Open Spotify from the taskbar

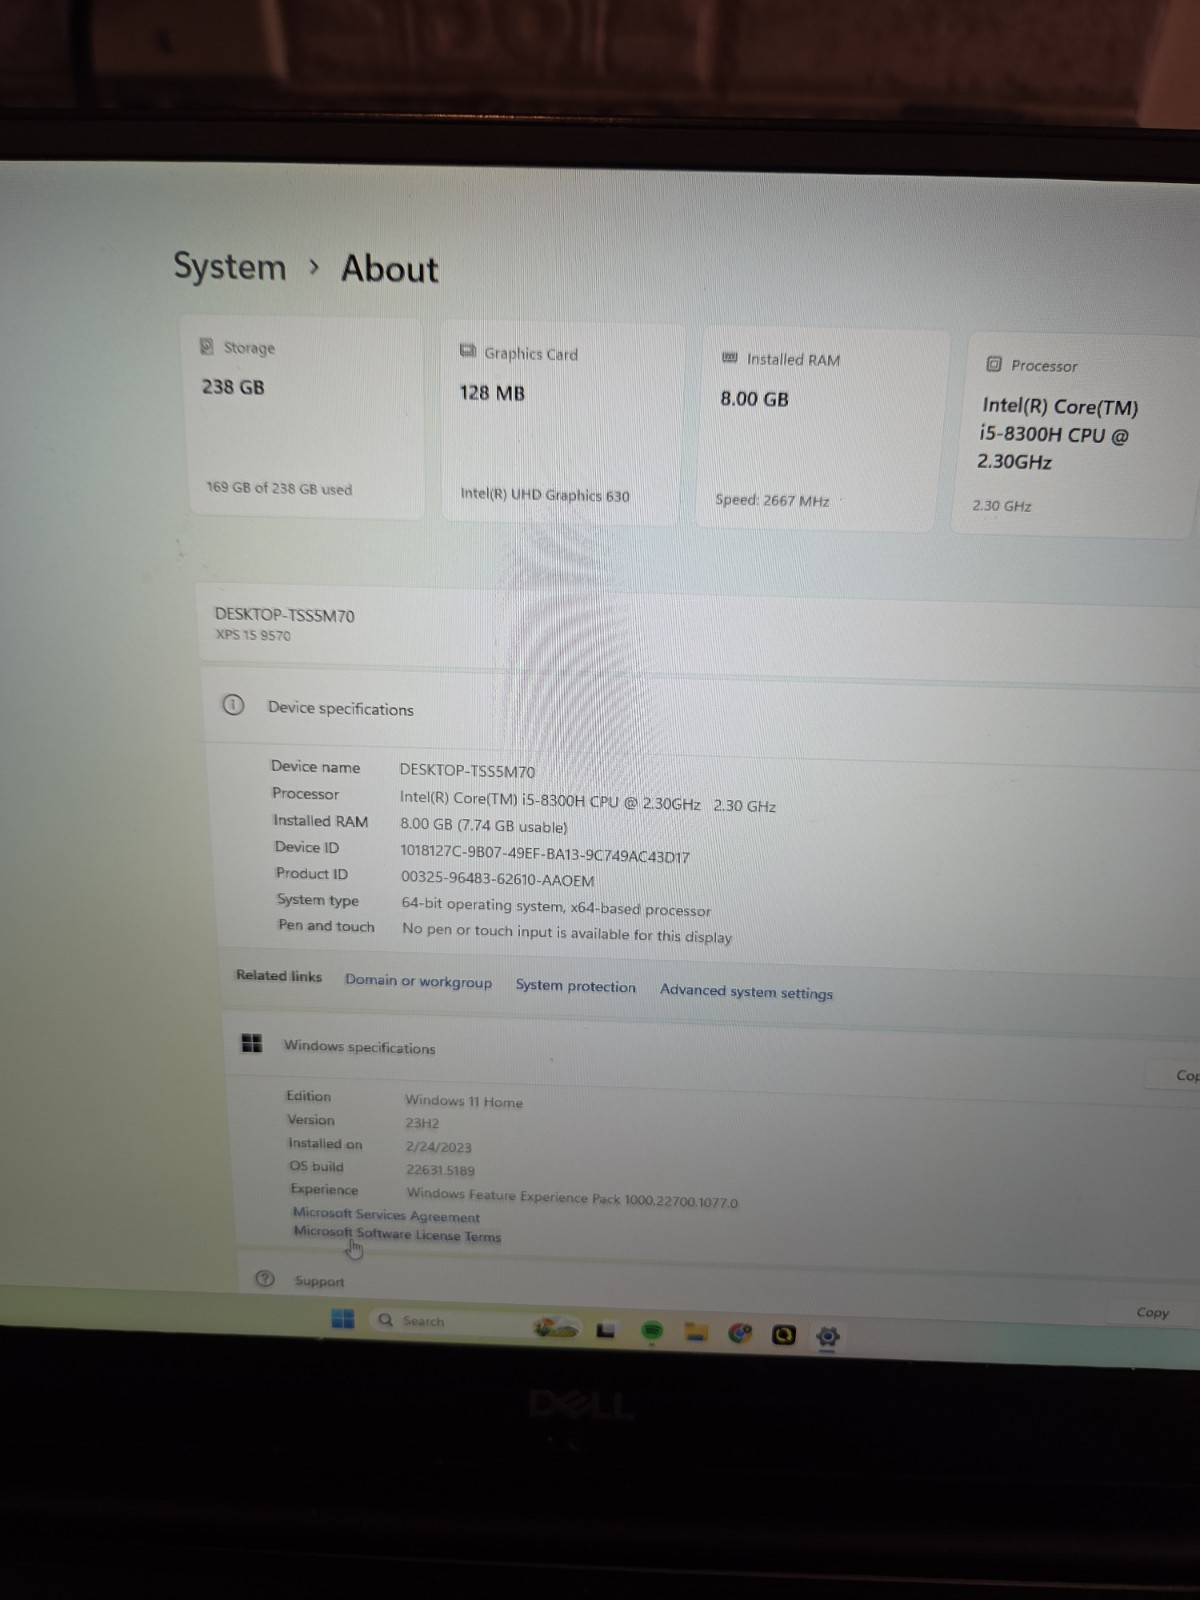click(652, 1330)
